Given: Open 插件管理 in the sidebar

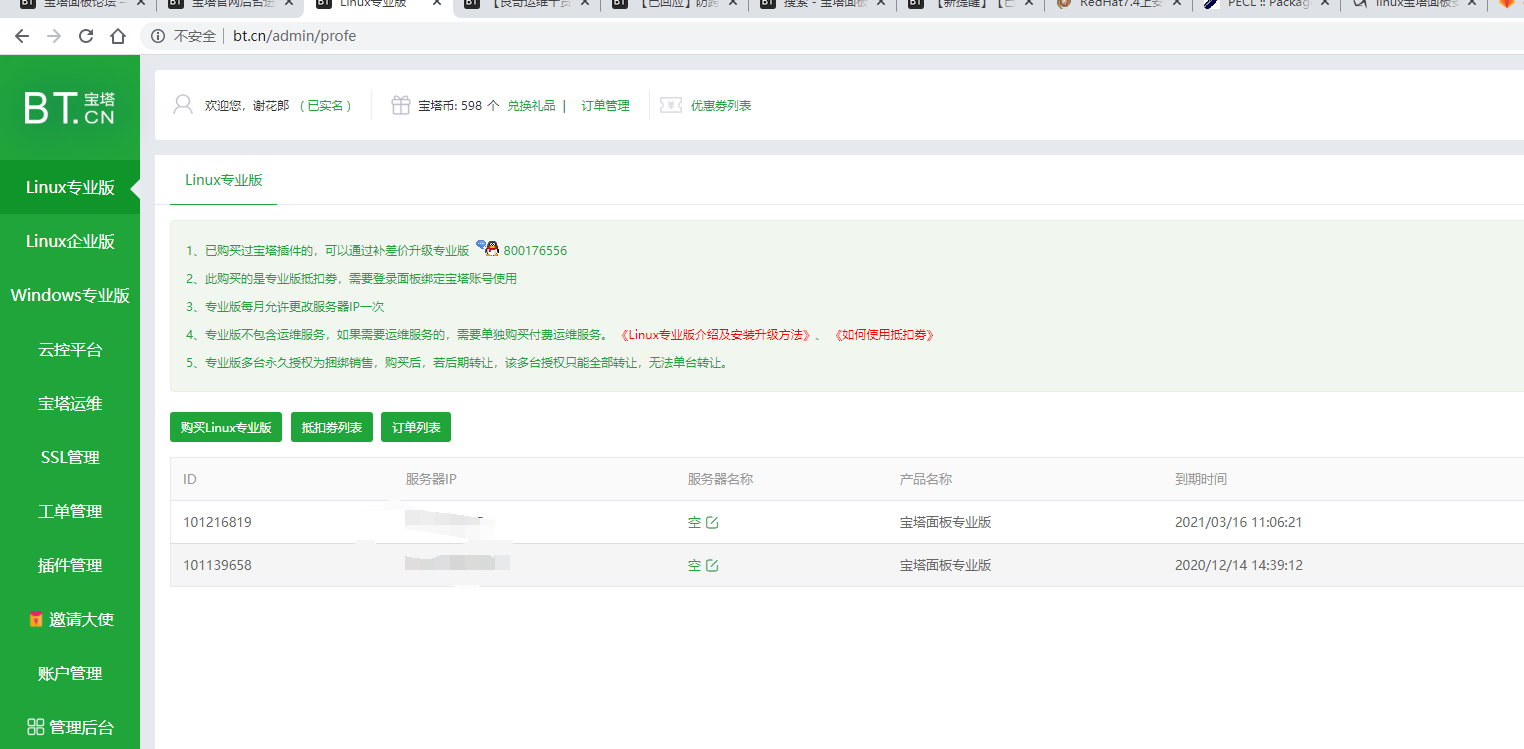Looking at the screenshot, I should tap(70, 565).
